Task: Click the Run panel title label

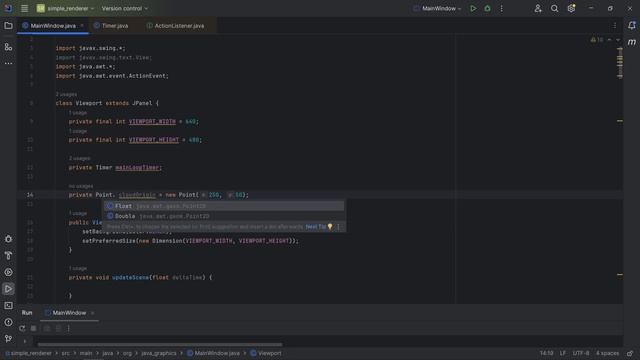Action: 27,313
